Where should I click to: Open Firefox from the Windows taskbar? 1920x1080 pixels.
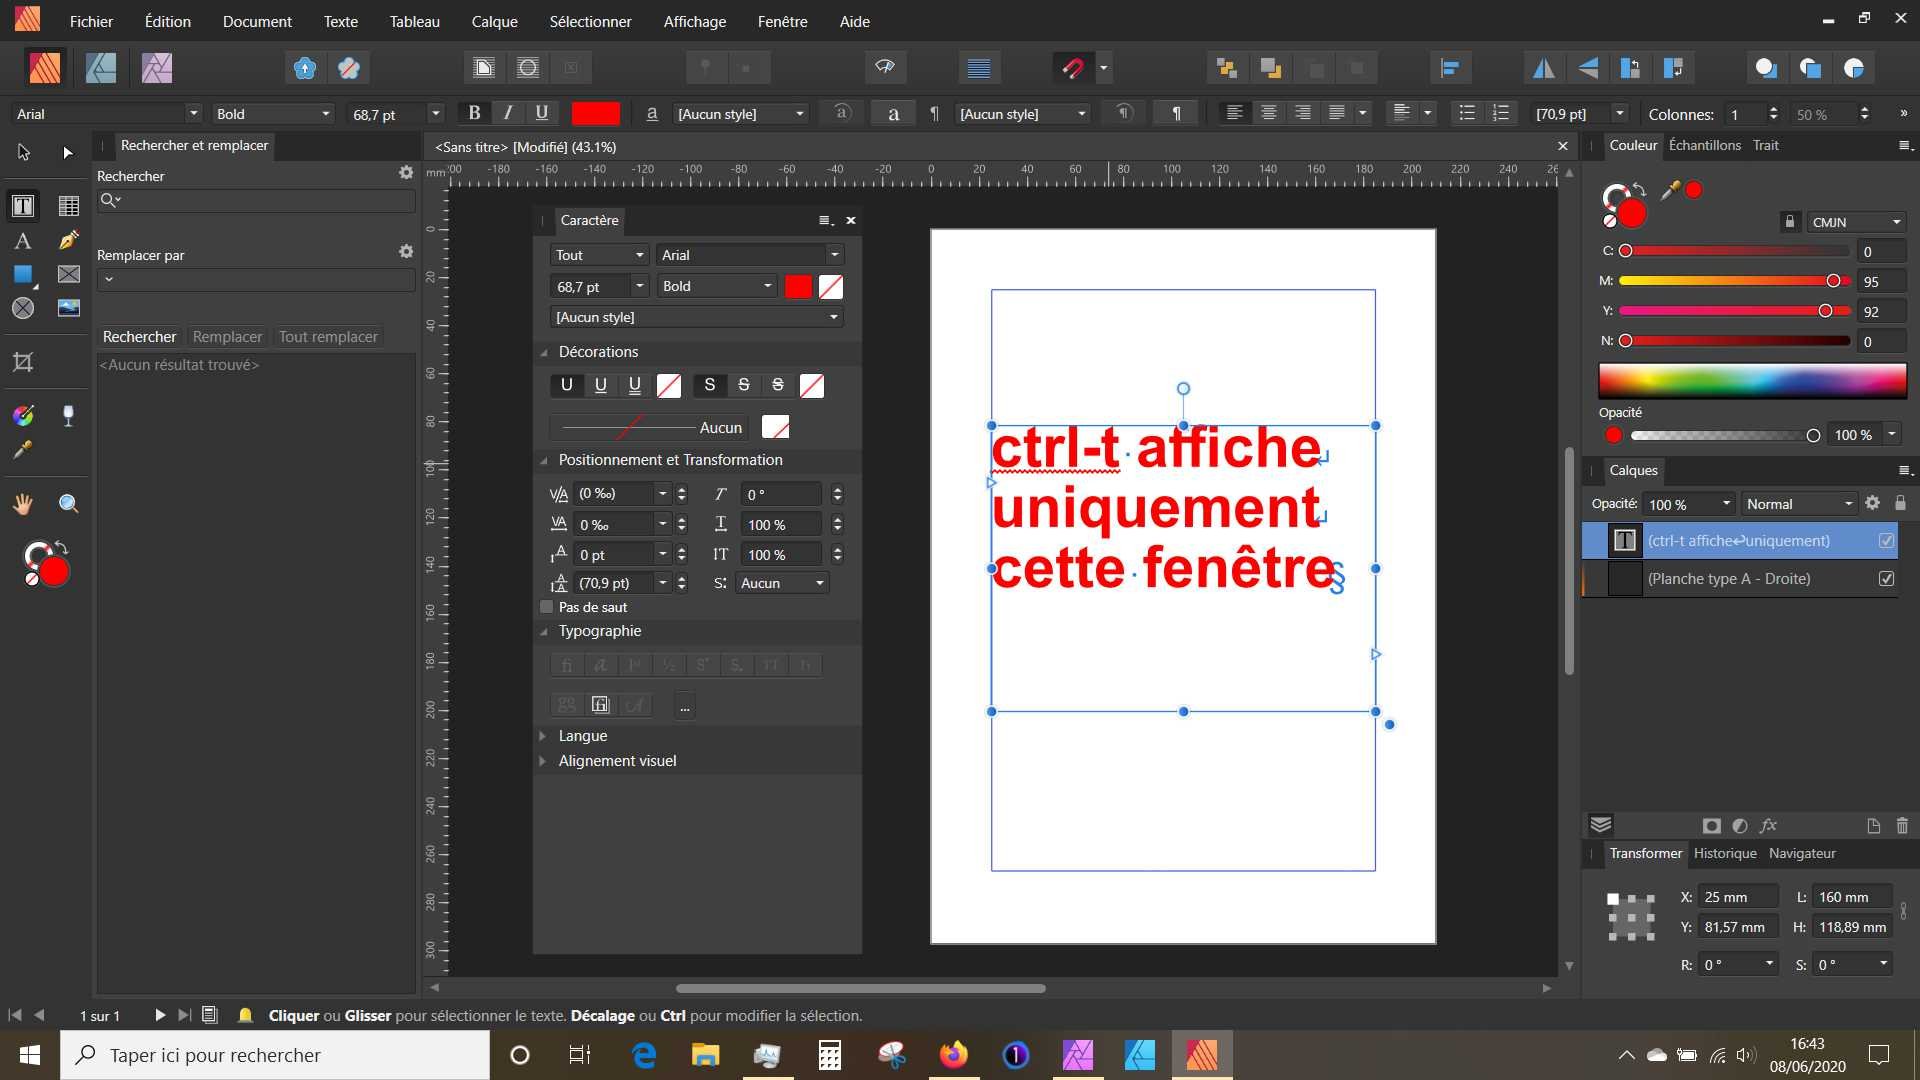[953, 1055]
